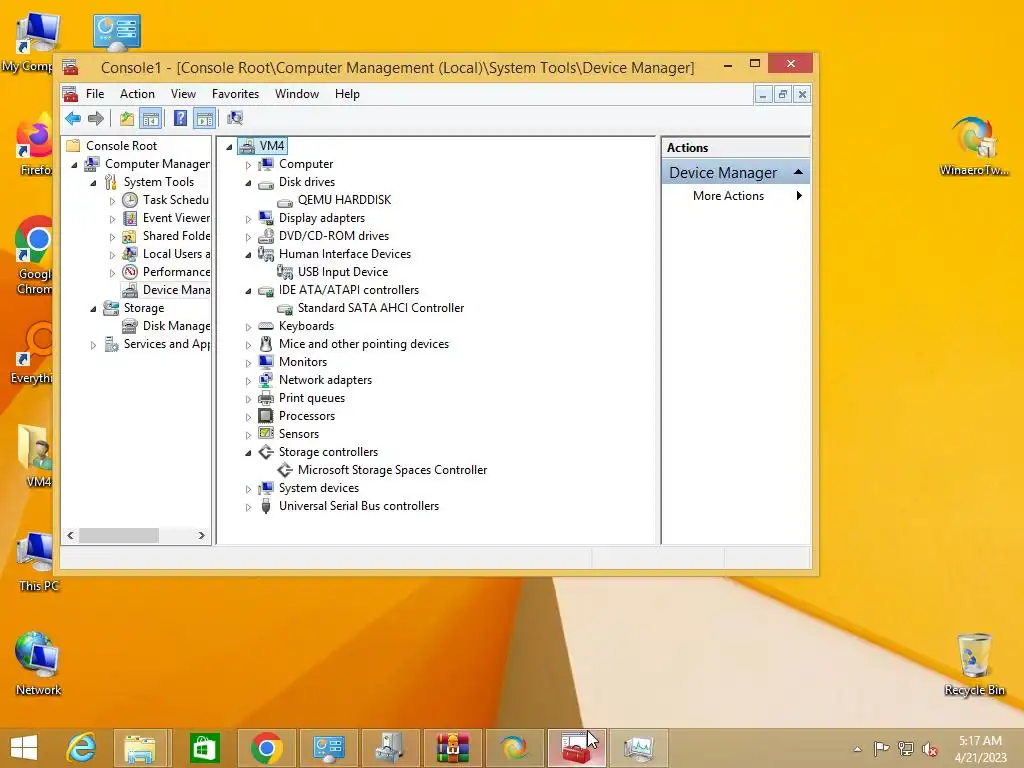
Task: Select the QEMU HARDDISK device icon
Action: [285, 200]
